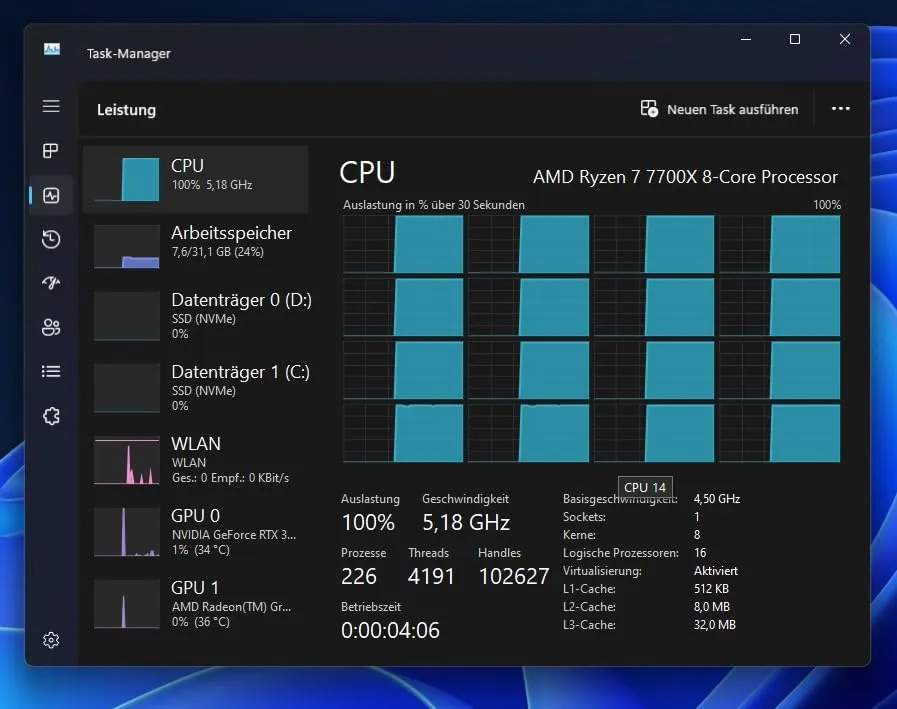Click the large 'CPU' heading

pos(367,172)
